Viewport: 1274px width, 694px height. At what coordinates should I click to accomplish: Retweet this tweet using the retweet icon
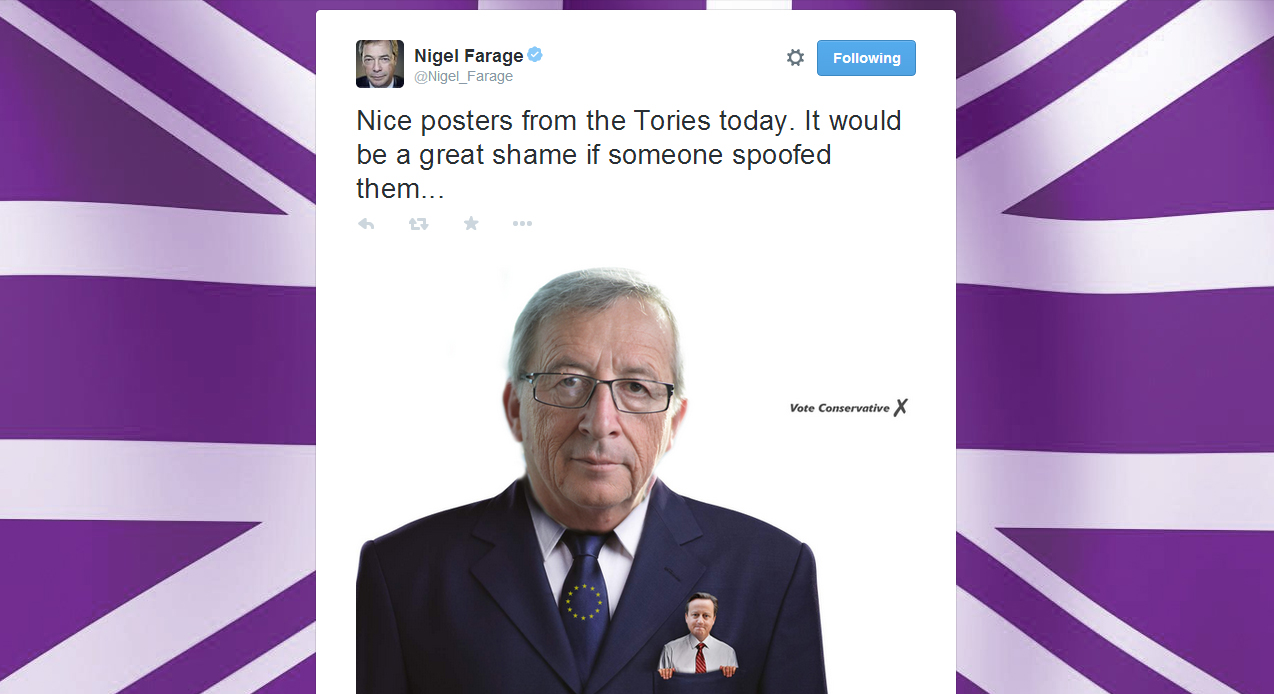tap(418, 224)
